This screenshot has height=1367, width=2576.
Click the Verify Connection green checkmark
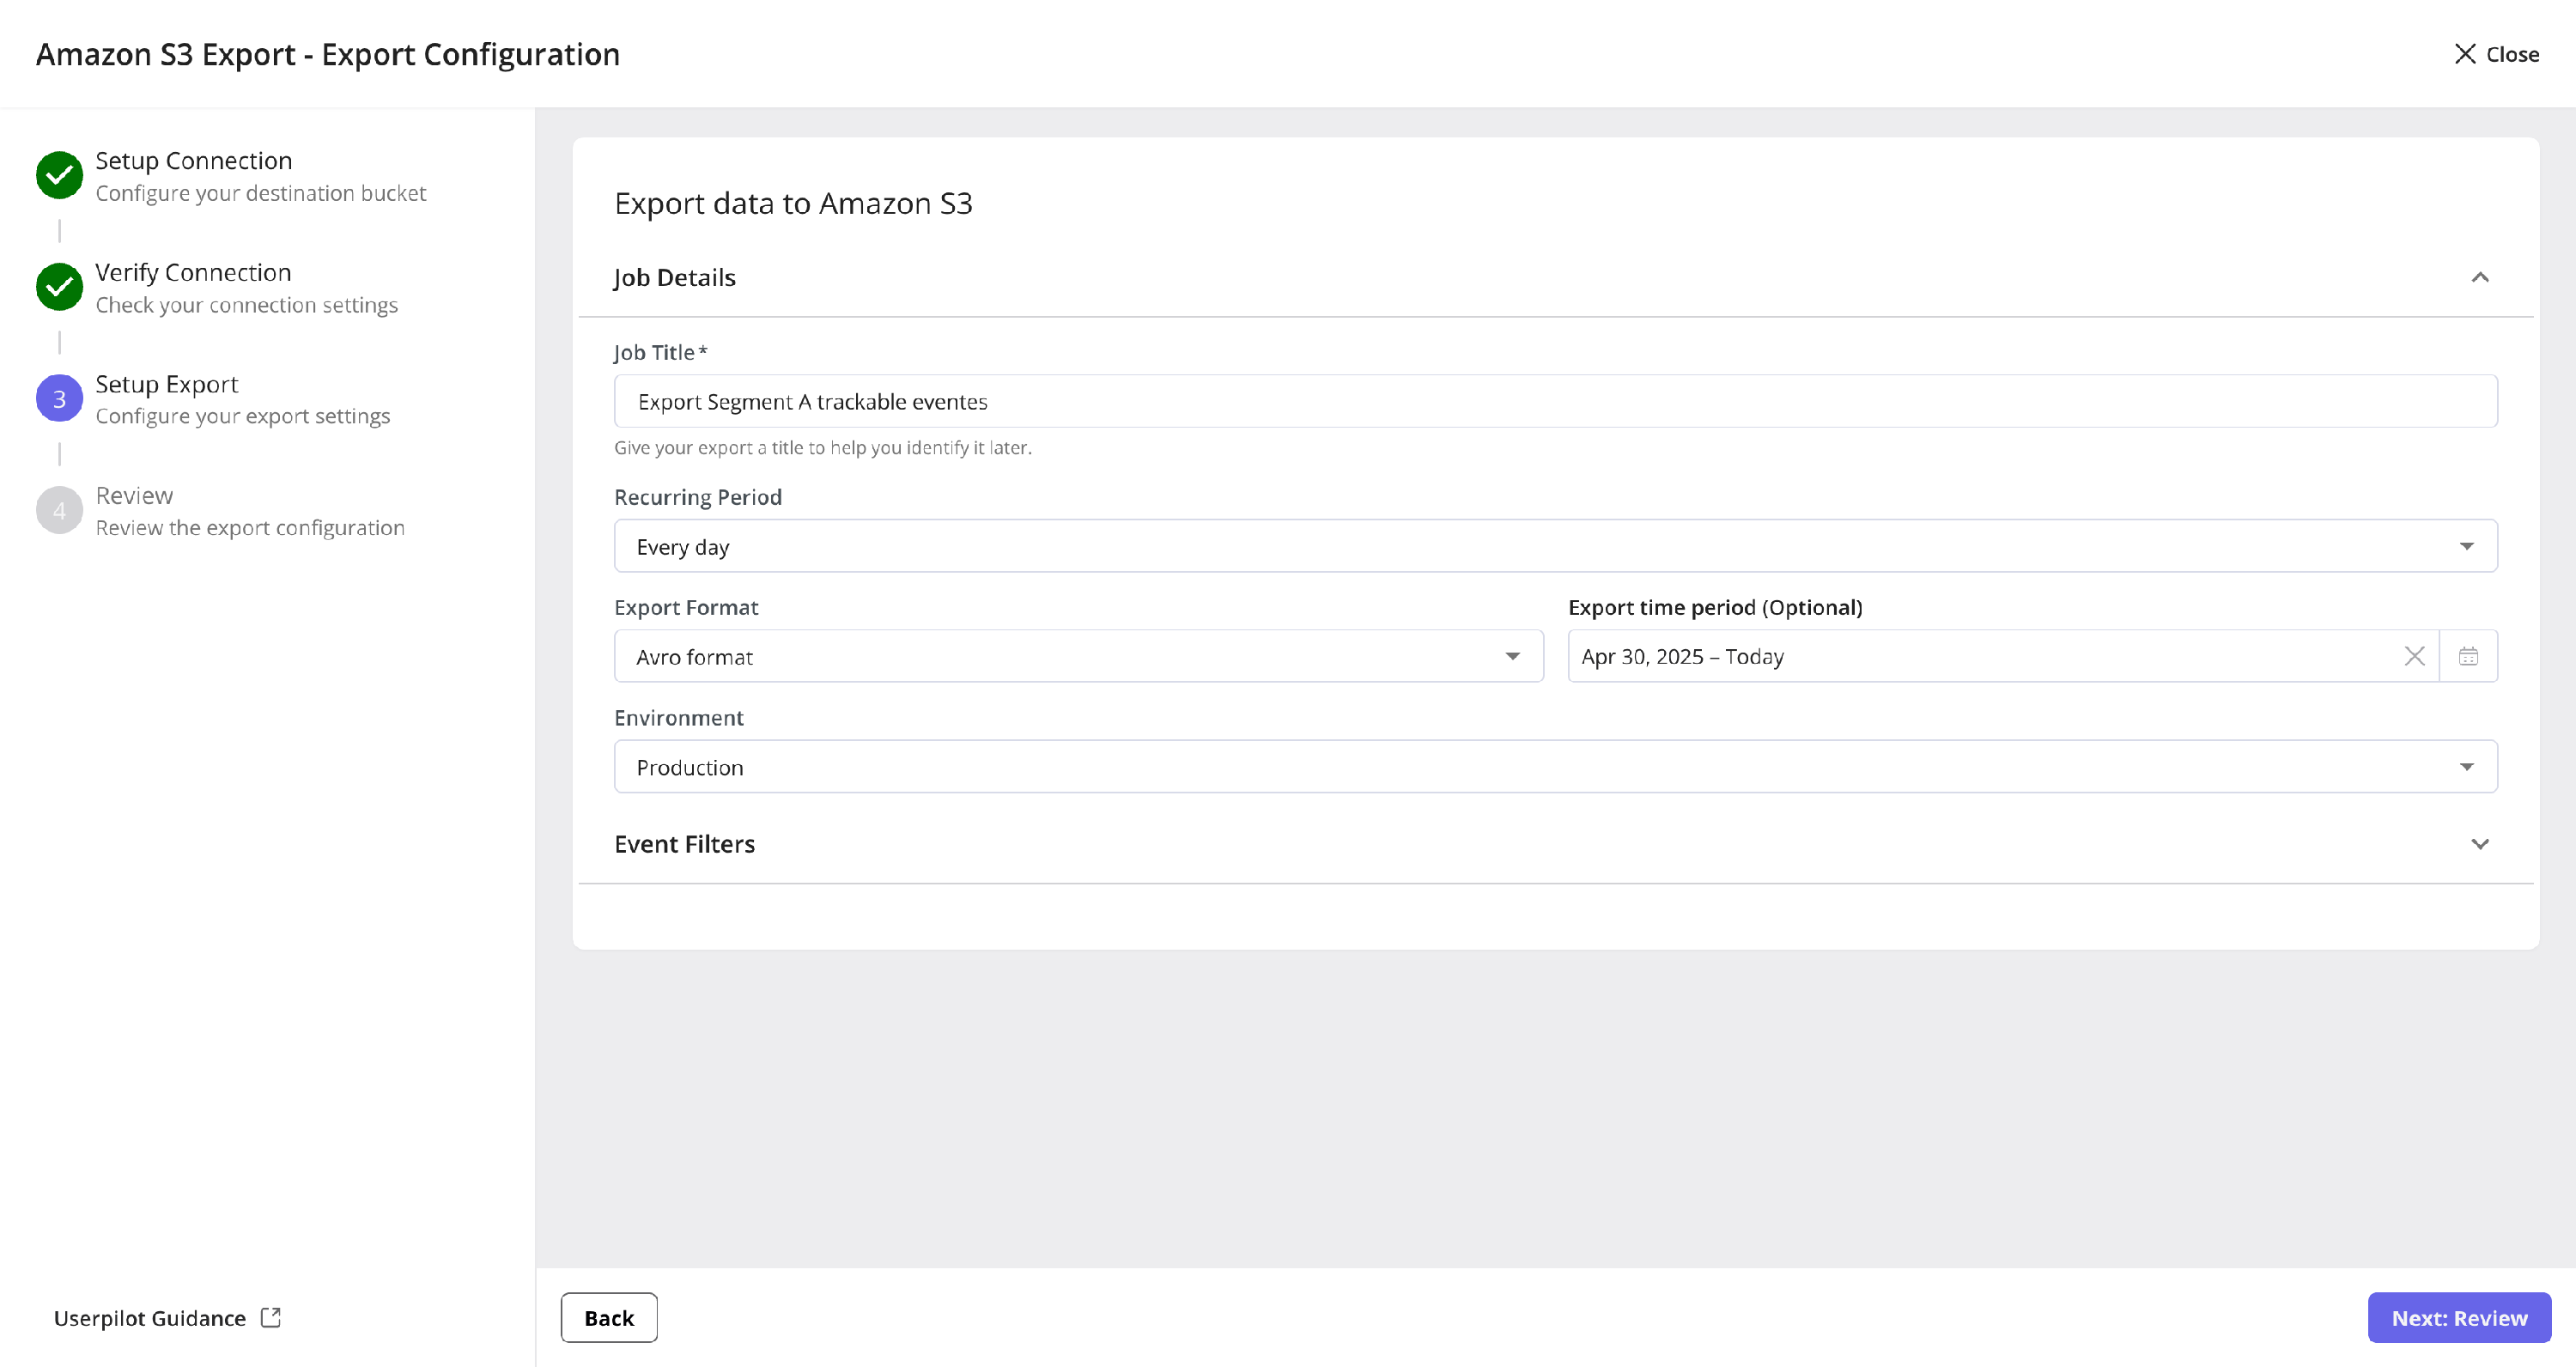tap(59, 287)
